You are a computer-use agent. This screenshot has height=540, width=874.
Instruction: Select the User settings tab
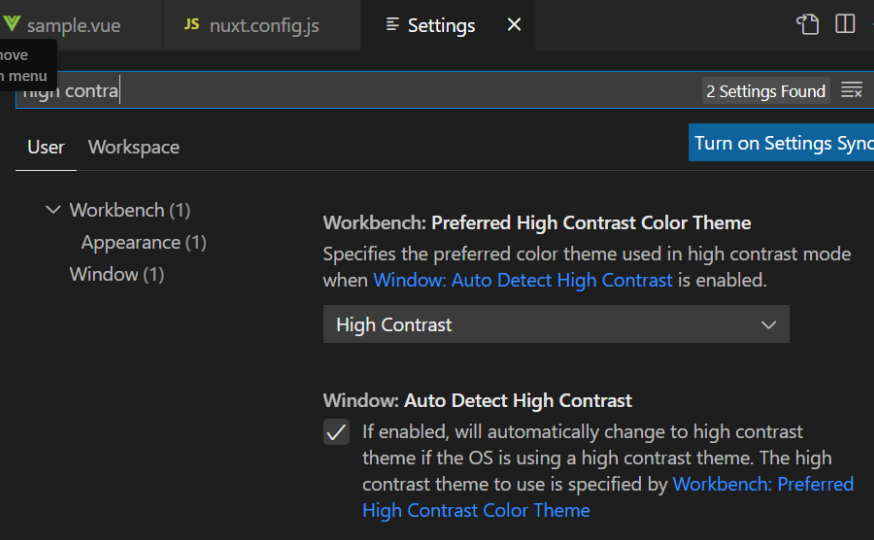(46, 147)
